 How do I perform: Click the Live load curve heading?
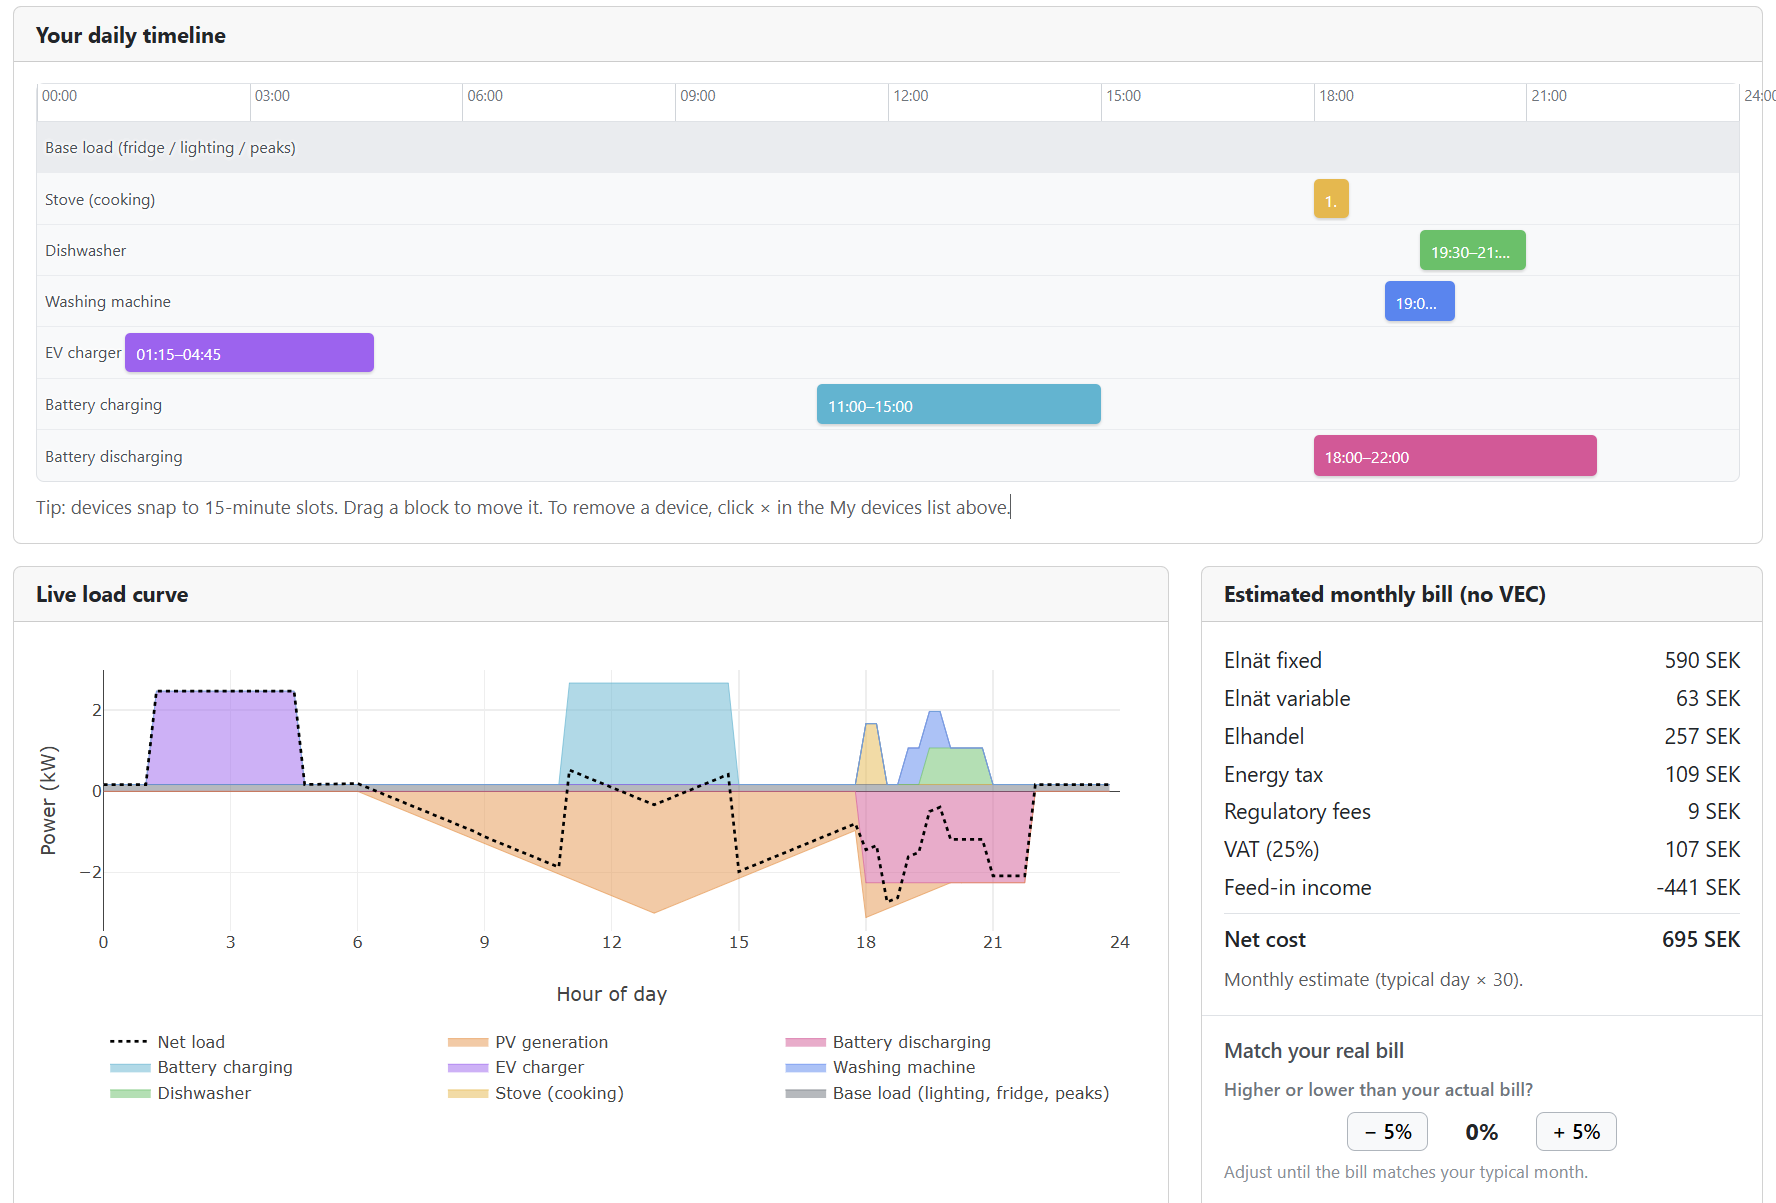(112, 594)
